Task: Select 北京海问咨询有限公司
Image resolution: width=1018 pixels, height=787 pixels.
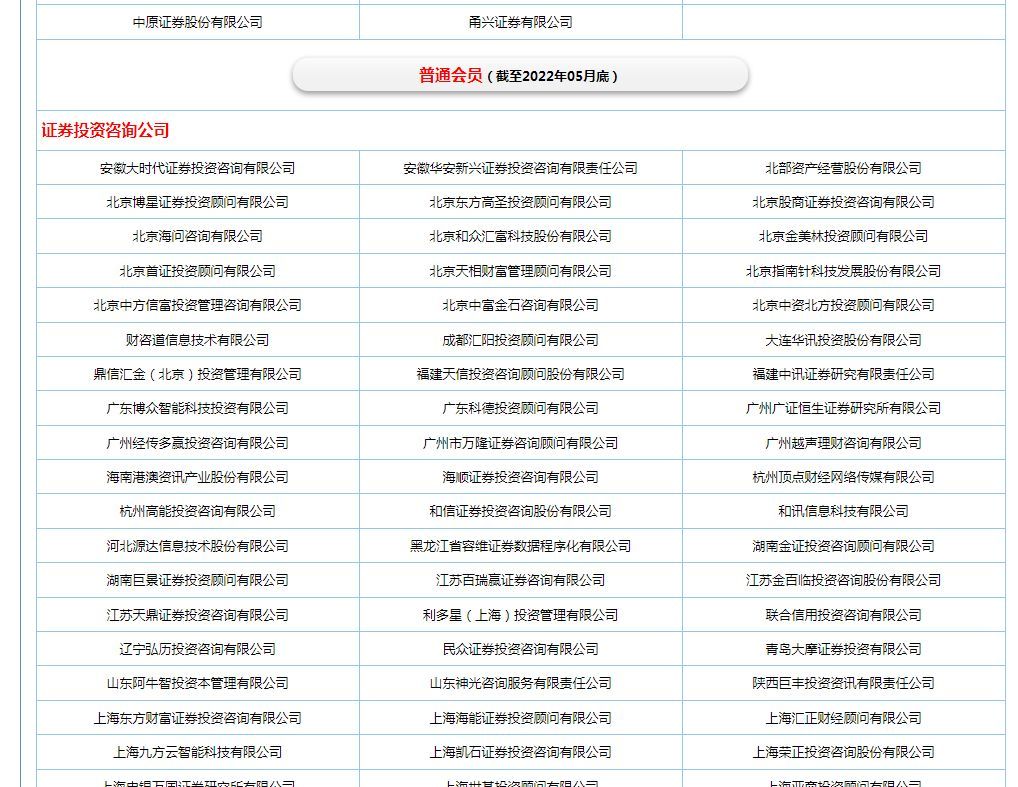Action: pyautogui.click(x=197, y=236)
